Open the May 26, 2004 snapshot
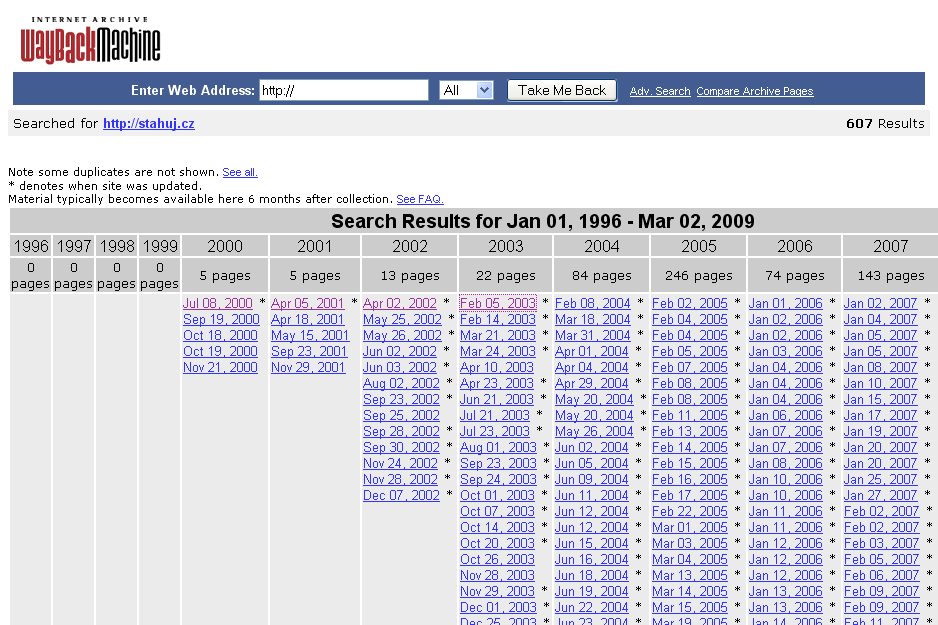The height and width of the screenshot is (625, 938). (594, 431)
